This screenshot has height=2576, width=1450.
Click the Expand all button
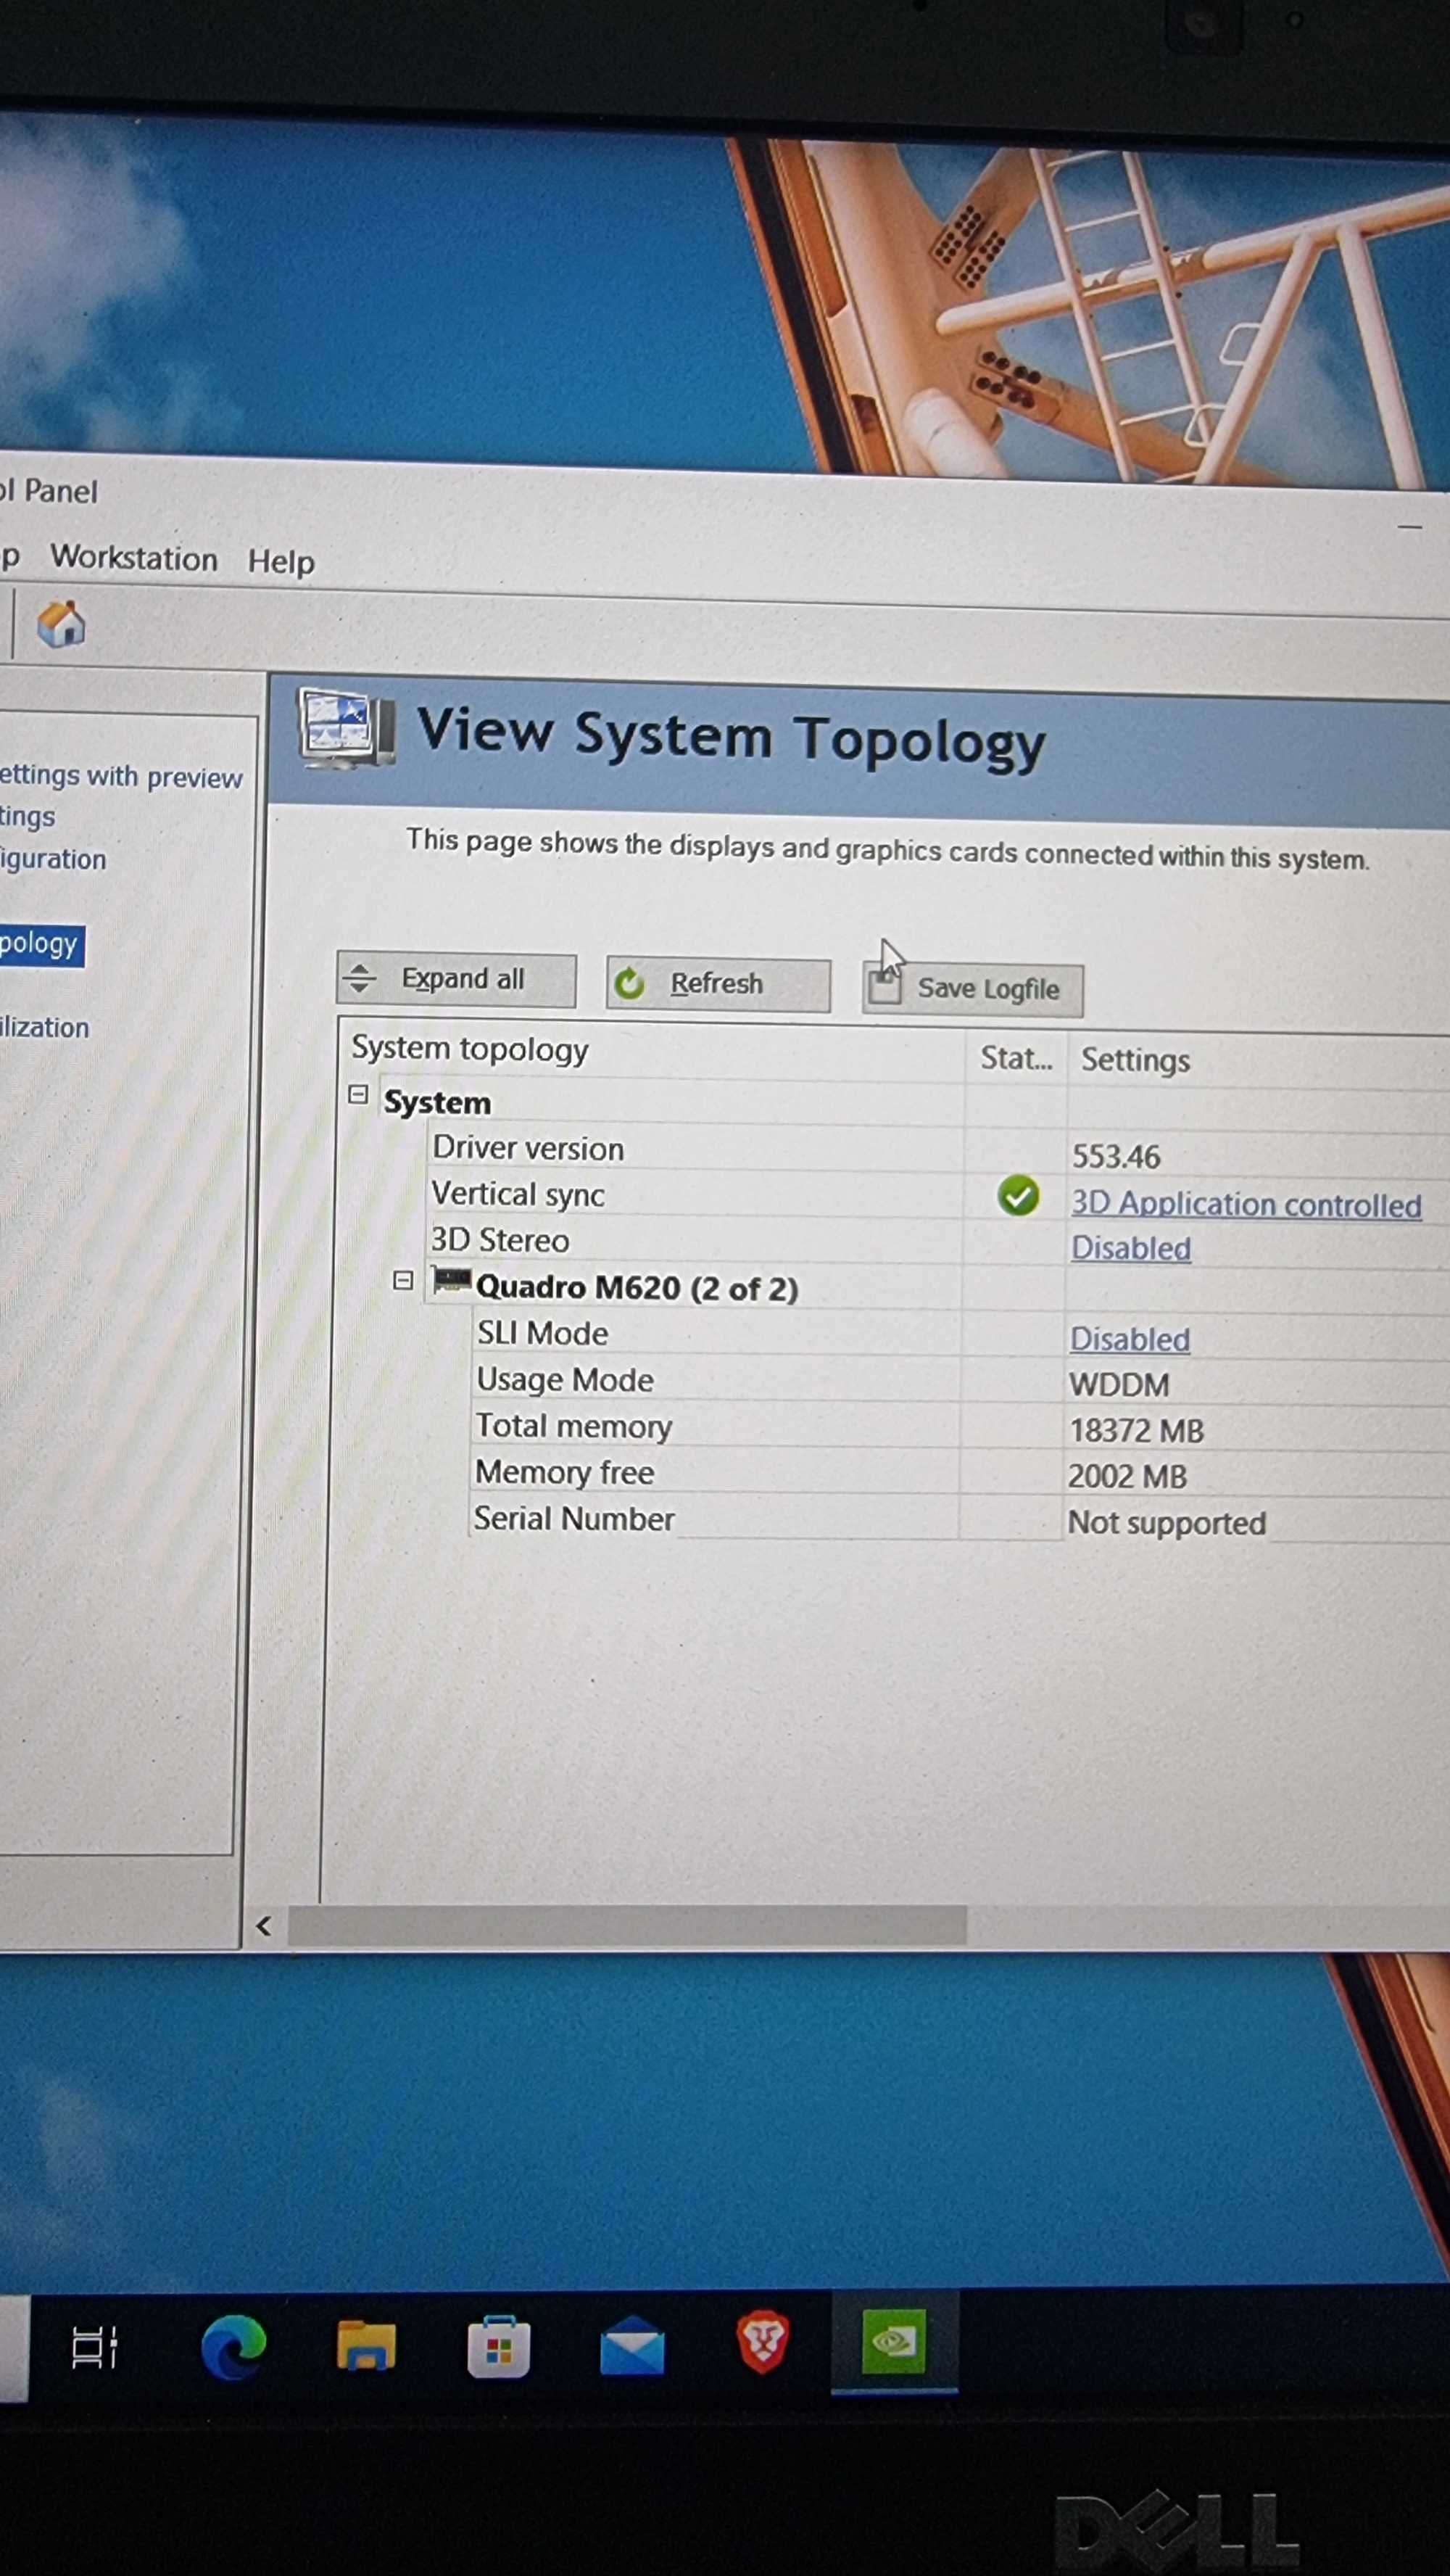(x=456, y=979)
